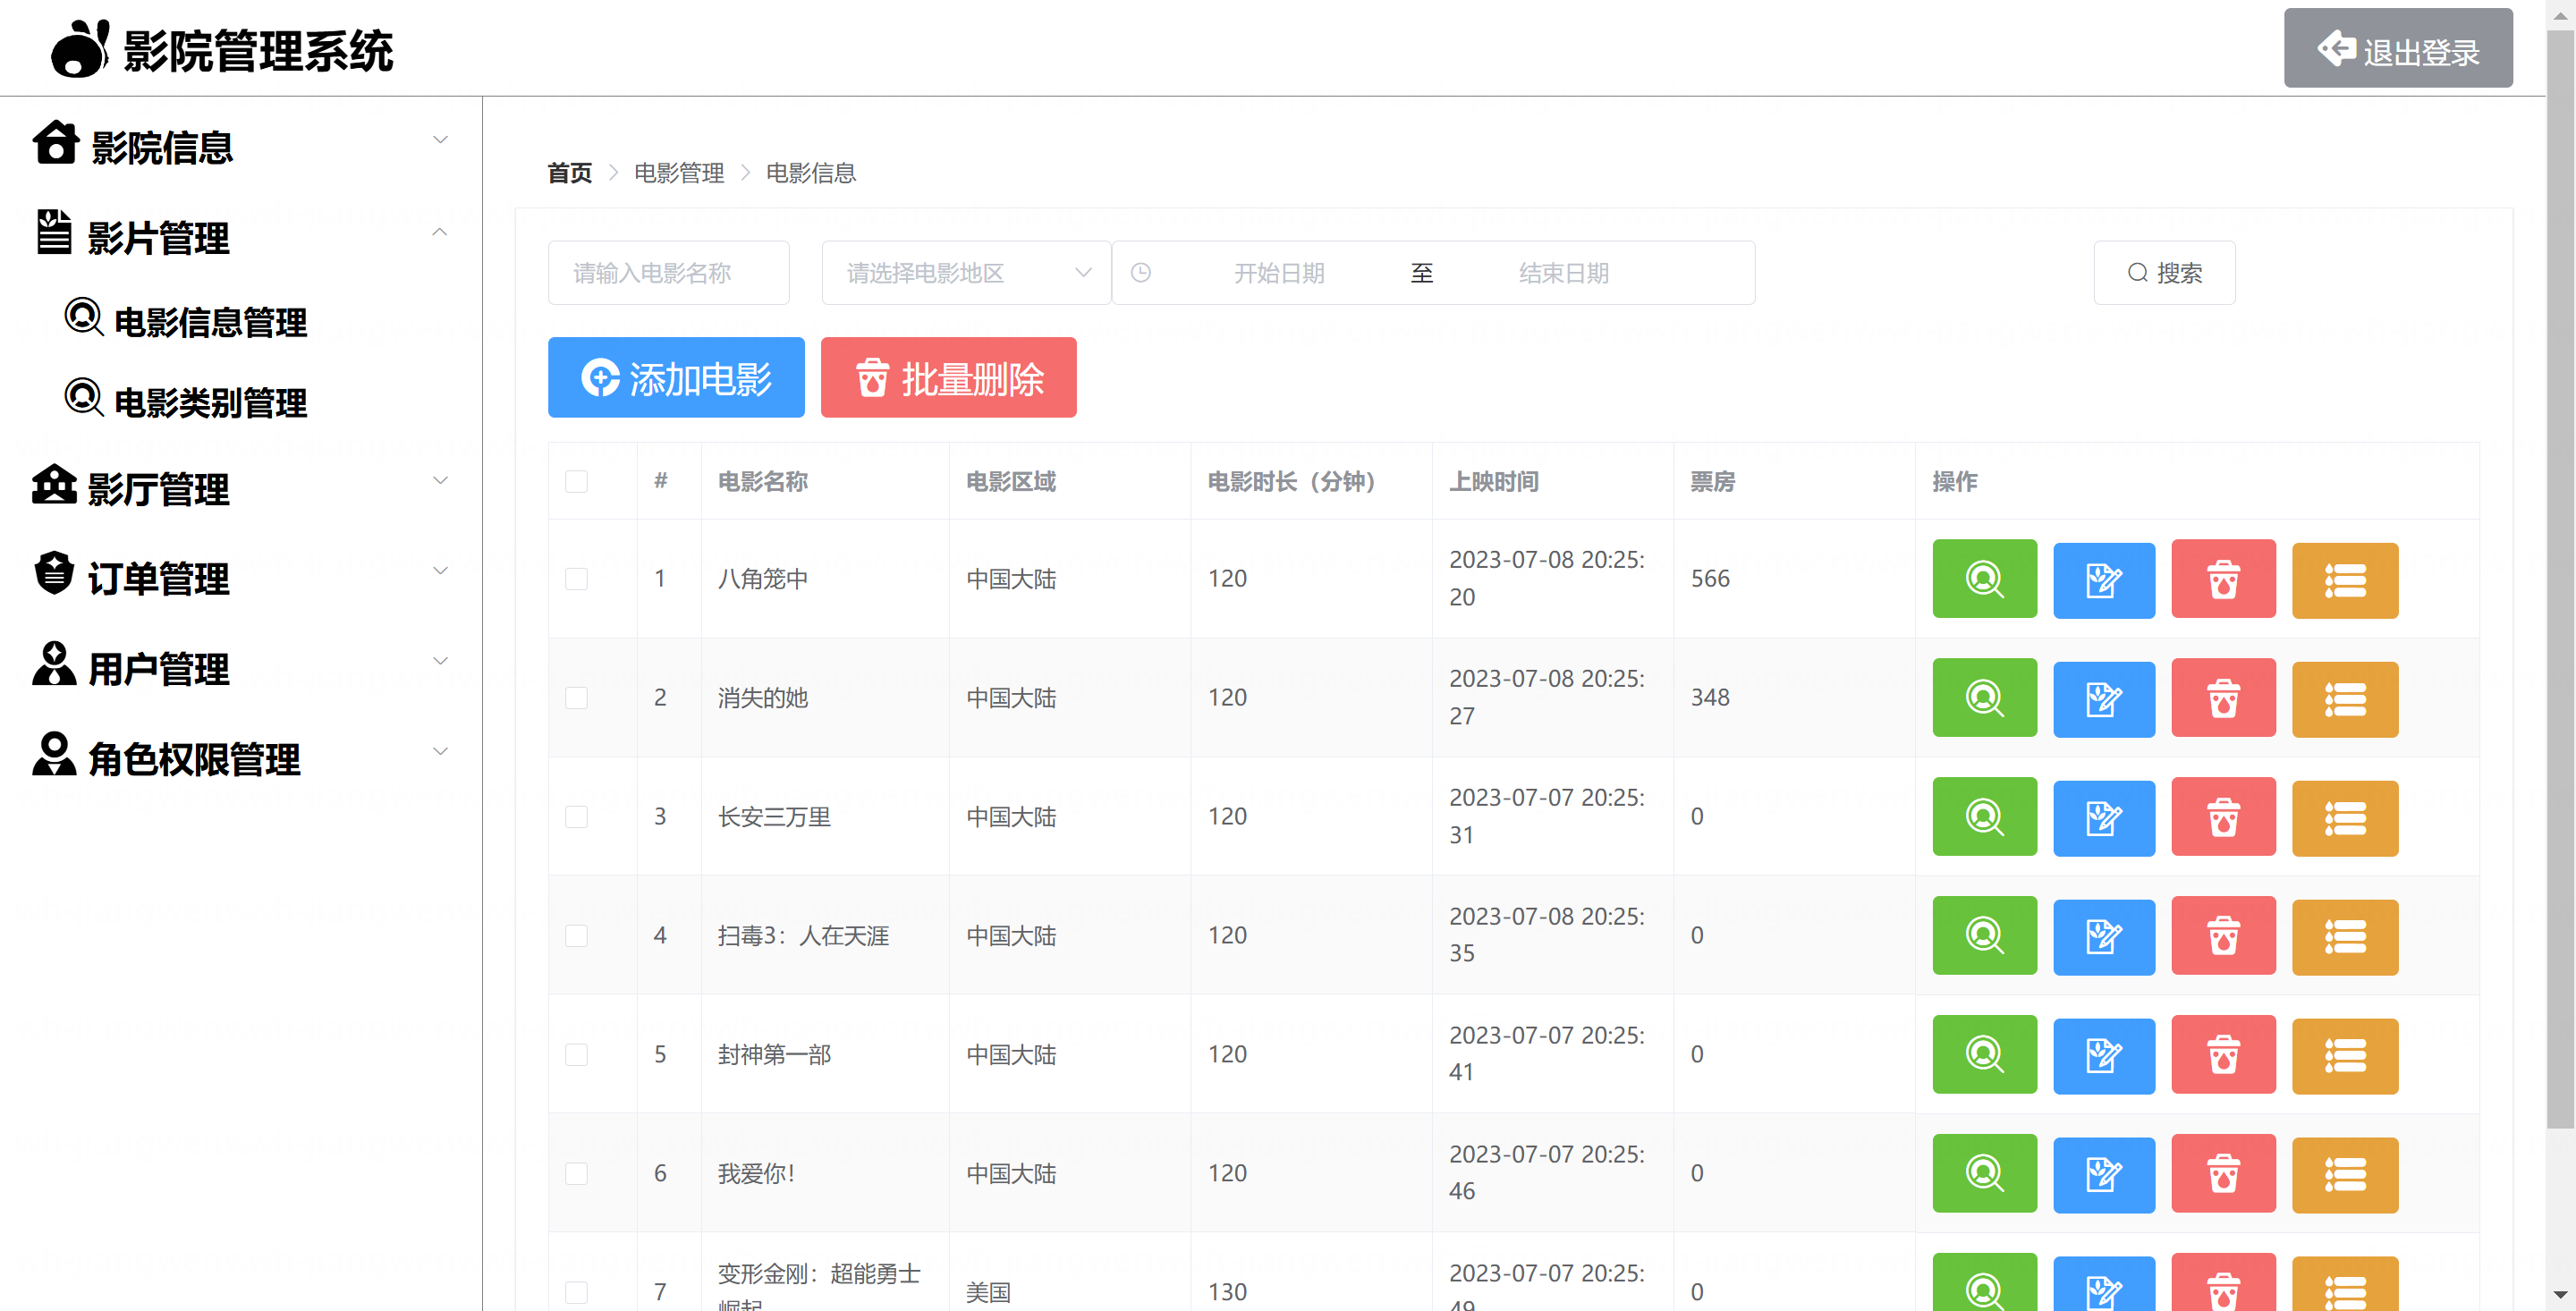
Task: Toggle the select-all header checkbox
Action: coord(576,481)
